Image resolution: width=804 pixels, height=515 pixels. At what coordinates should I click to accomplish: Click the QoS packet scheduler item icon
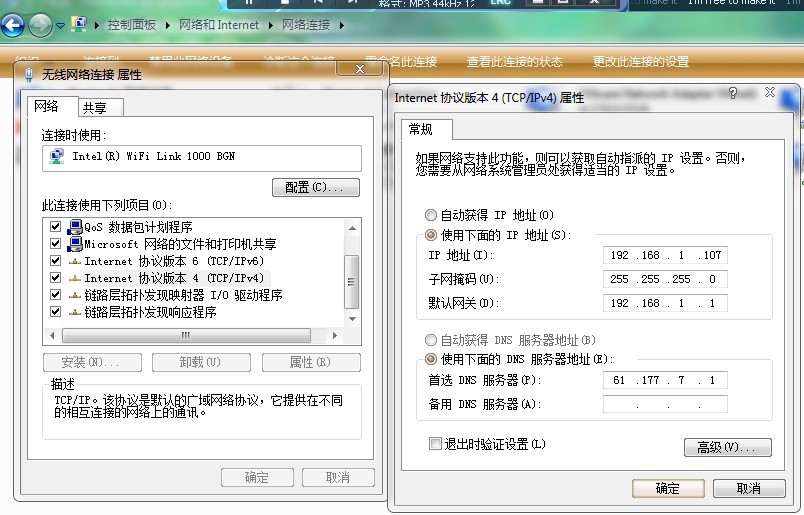pos(74,227)
